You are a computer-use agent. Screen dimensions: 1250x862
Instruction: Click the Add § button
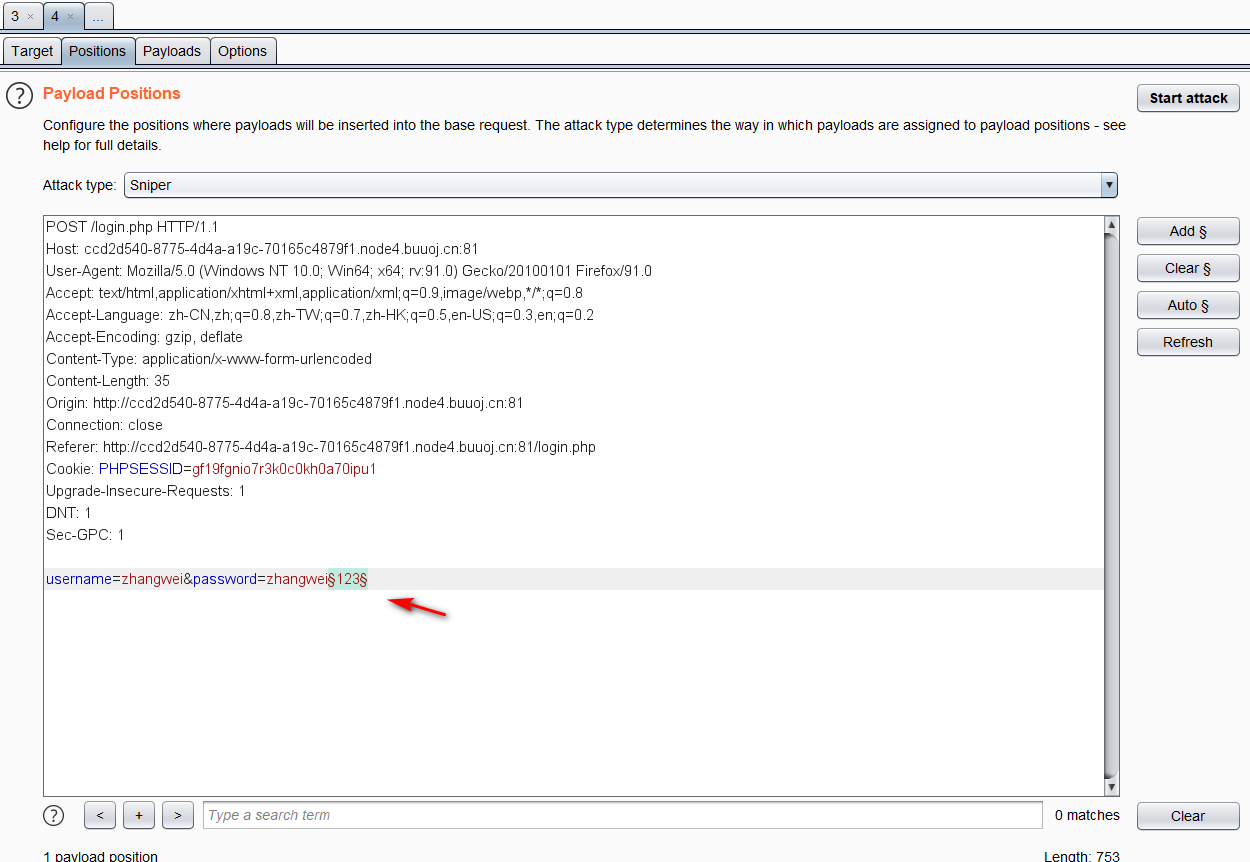1188,231
